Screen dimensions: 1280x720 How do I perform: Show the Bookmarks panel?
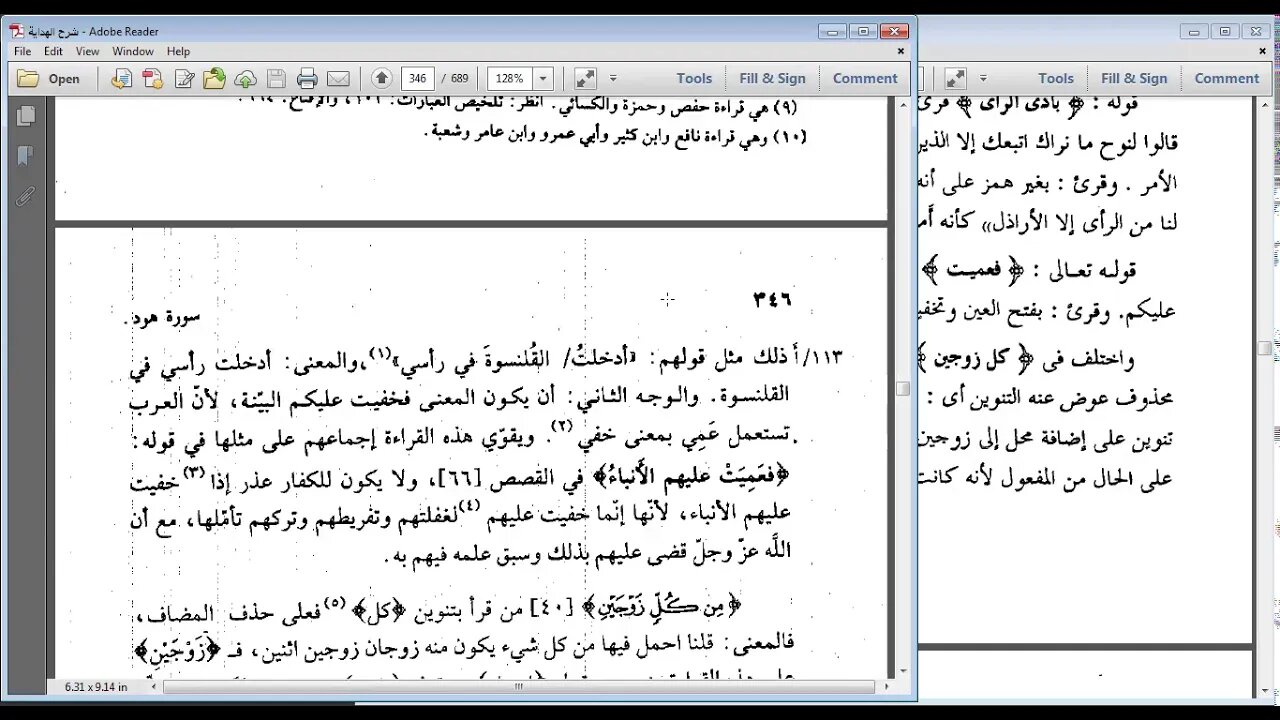pyautogui.click(x=25, y=156)
